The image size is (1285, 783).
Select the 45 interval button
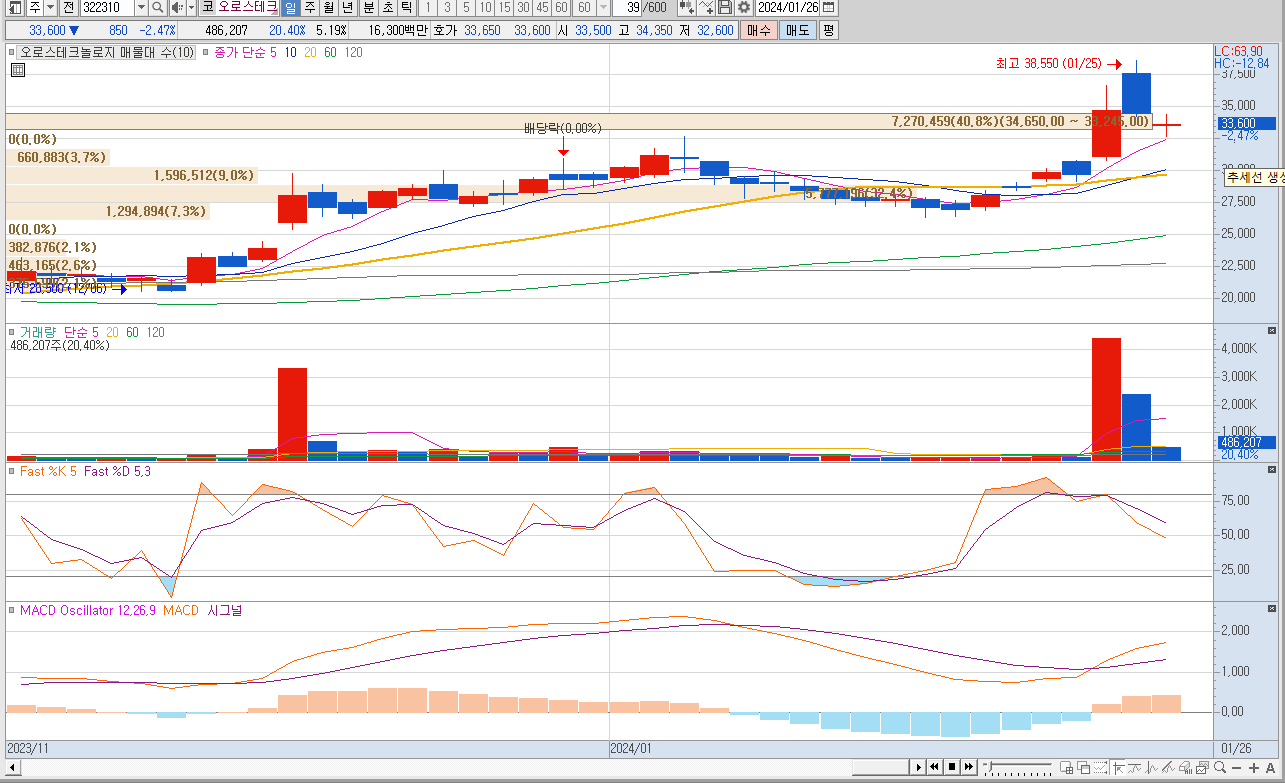pyautogui.click(x=544, y=7)
